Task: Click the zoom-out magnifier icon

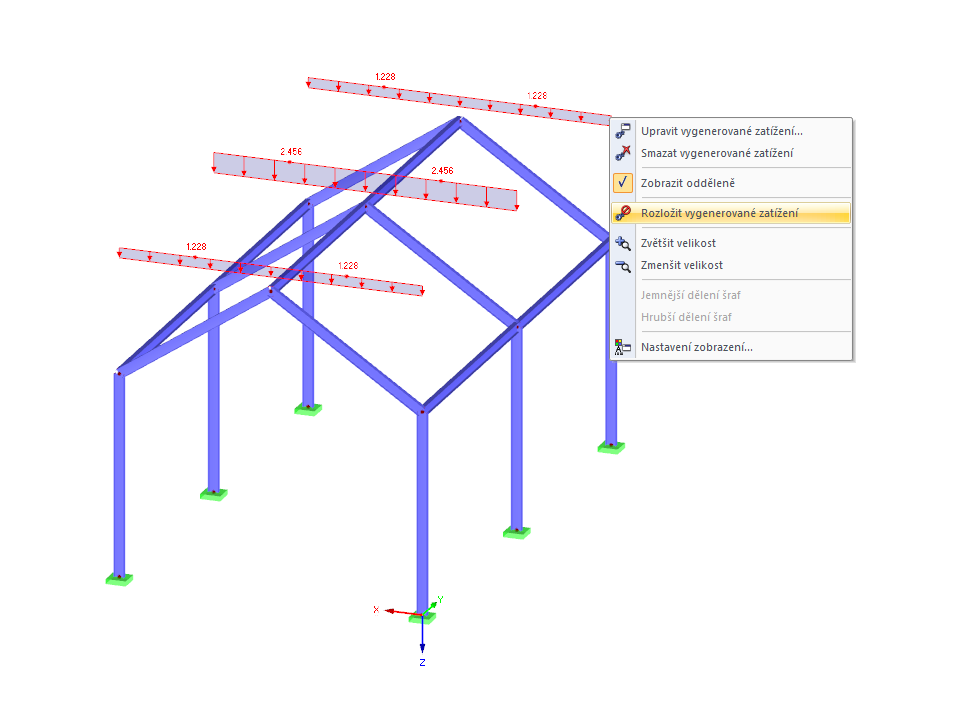Action: (x=622, y=265)
